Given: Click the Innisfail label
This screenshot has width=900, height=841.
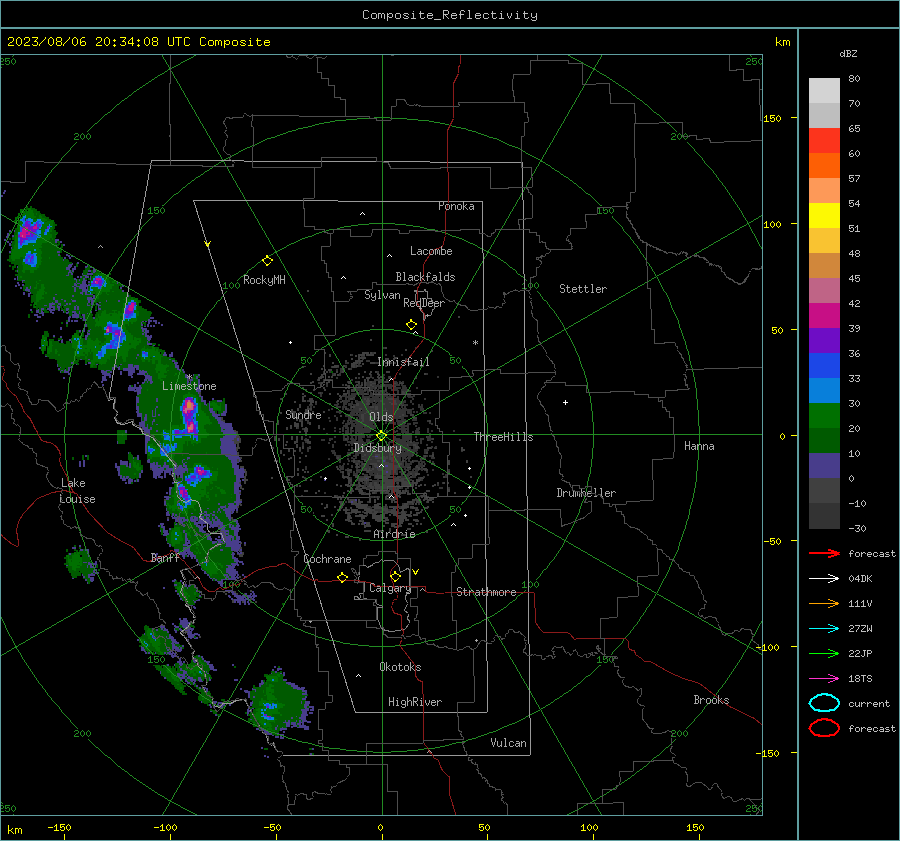Looking at the screenshot, I should pyautogui.click(x=403, y=362).
